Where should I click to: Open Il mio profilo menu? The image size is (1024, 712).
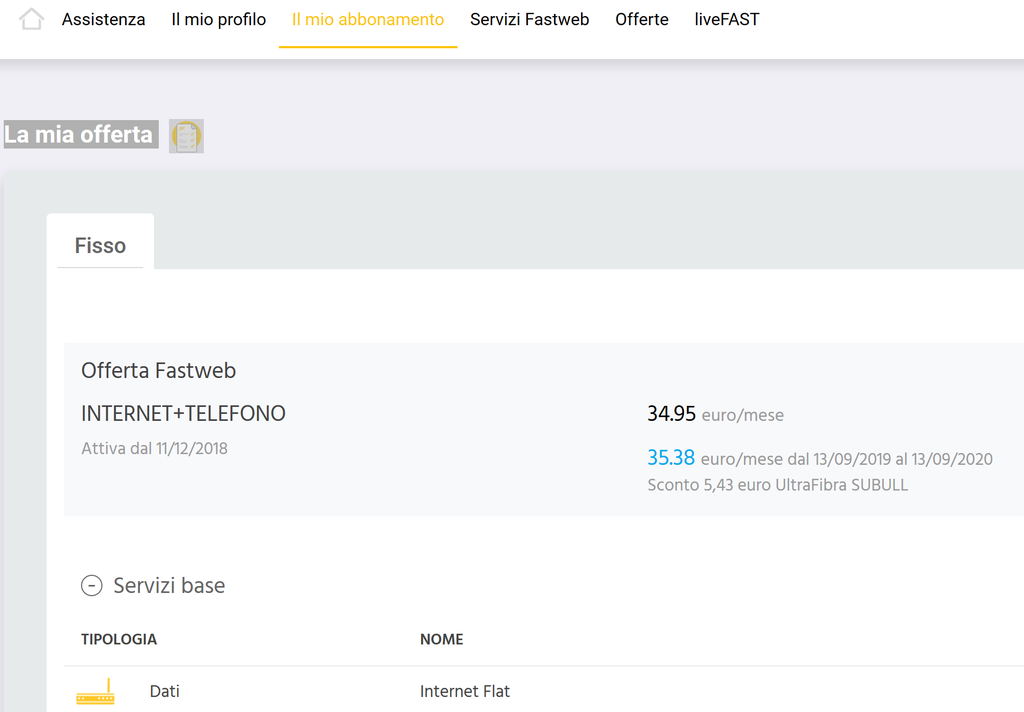(x=218, y=20)
